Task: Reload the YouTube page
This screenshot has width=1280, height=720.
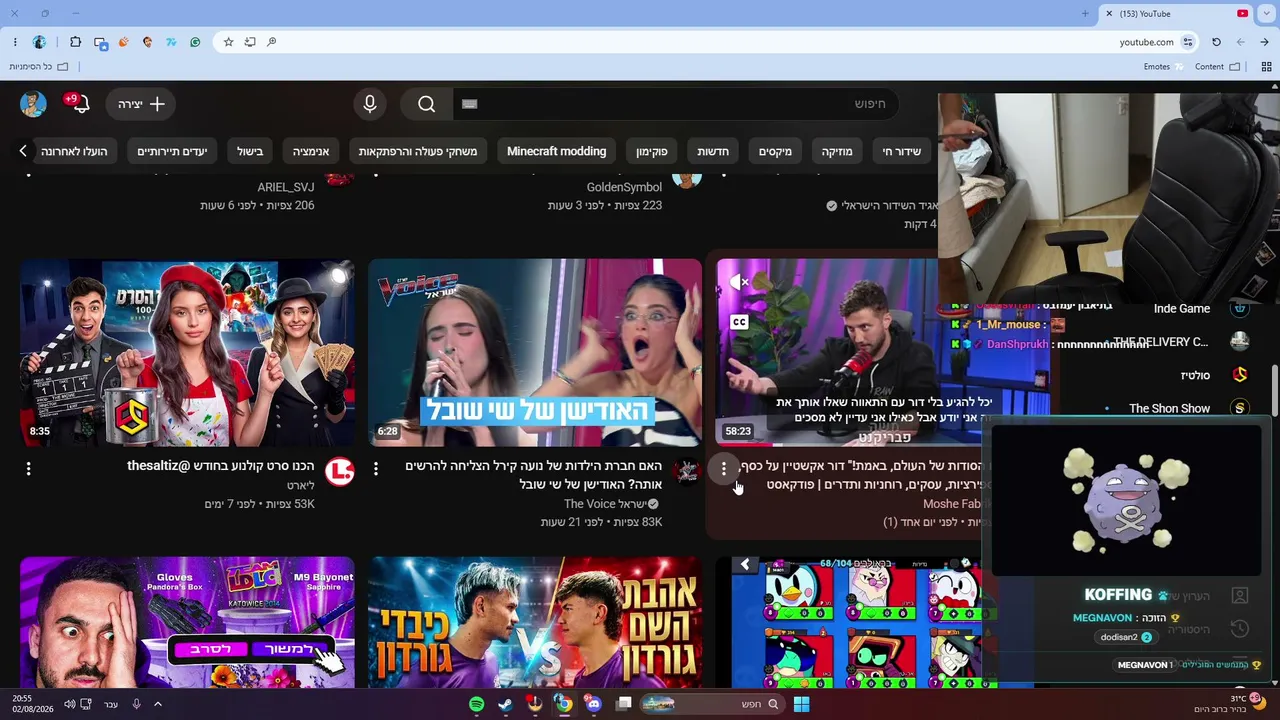Action: click(x=1216, y=42)
